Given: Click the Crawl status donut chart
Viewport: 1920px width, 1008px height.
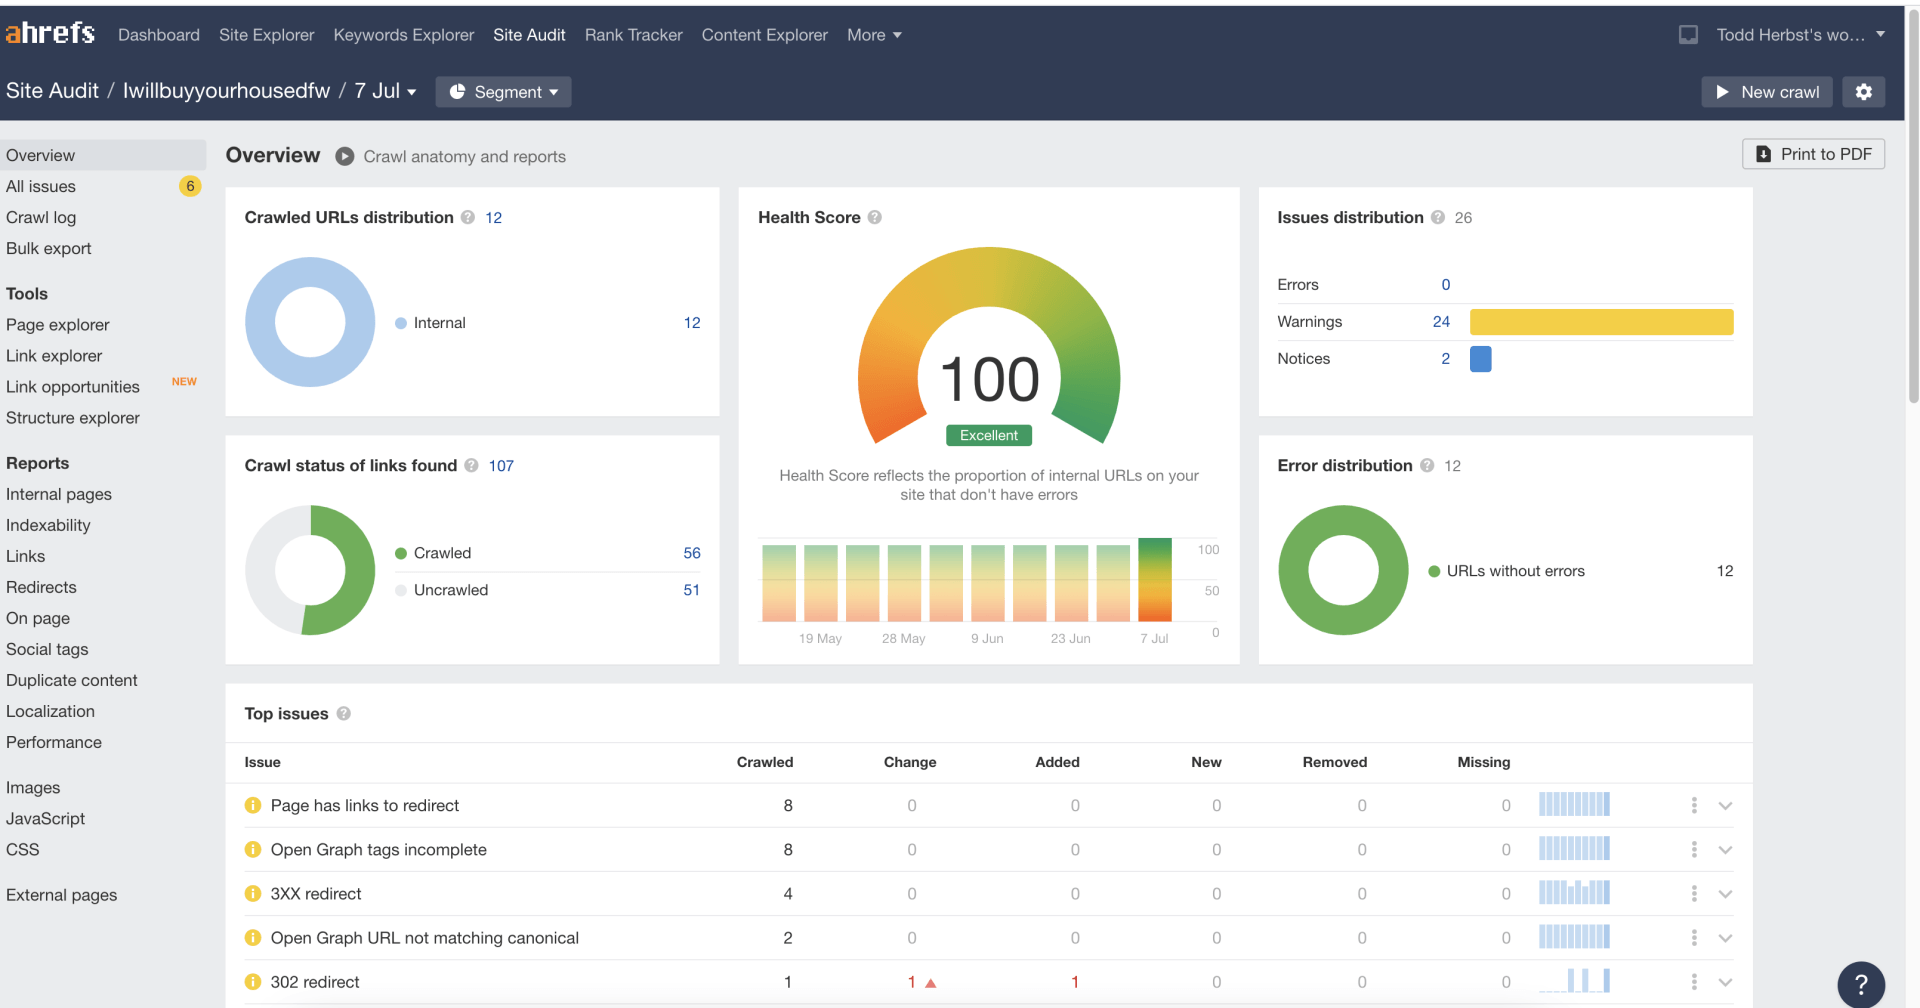Looking at the screenshot, I should pos(310,570).
